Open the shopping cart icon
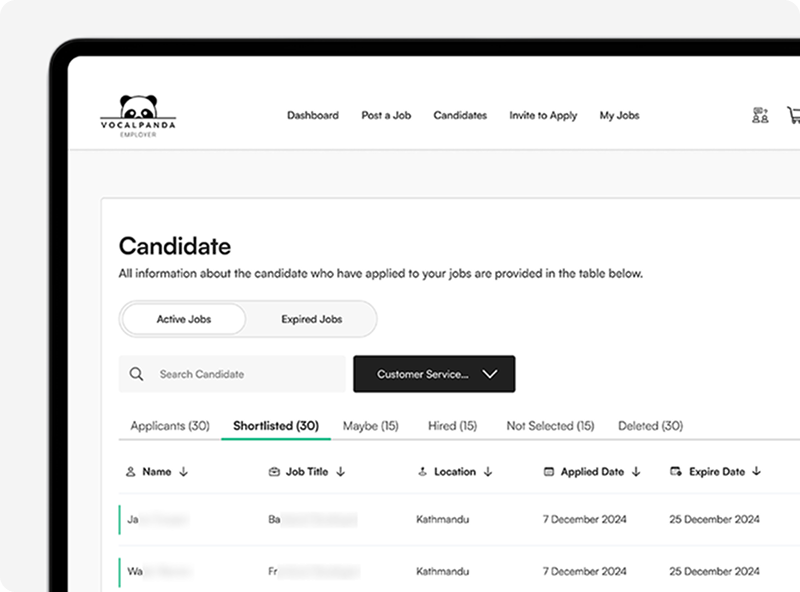 [794, 115]
